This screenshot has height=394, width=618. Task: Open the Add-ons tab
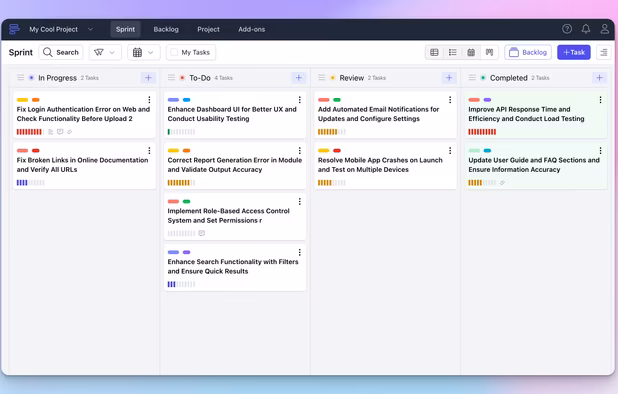pyautogui.click(x=251, y=29)
